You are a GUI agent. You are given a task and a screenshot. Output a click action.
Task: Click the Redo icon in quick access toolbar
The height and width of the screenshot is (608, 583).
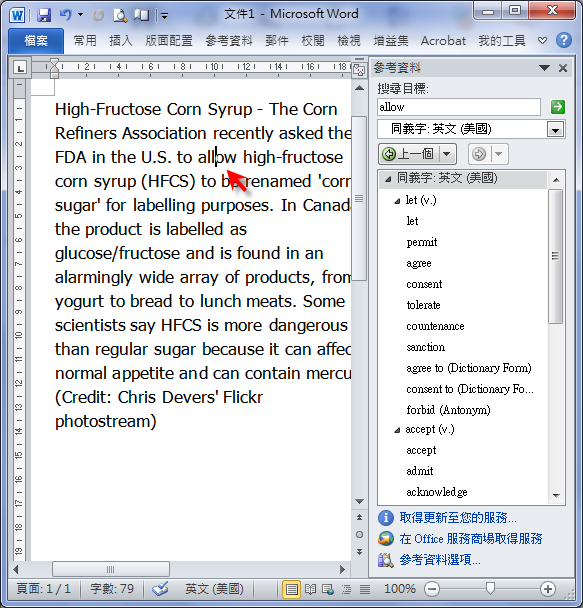(x=98, y=15)
